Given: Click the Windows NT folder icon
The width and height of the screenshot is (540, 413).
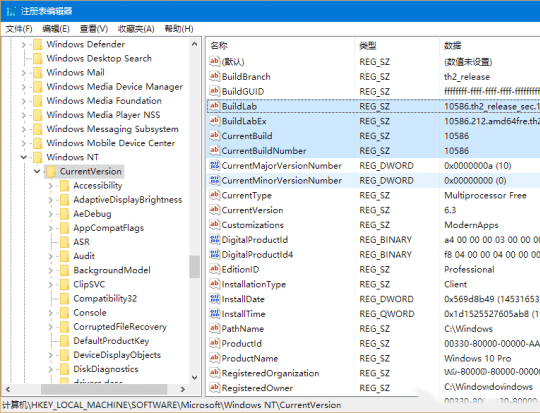Looking at the screenshot, I should (38, 157).
